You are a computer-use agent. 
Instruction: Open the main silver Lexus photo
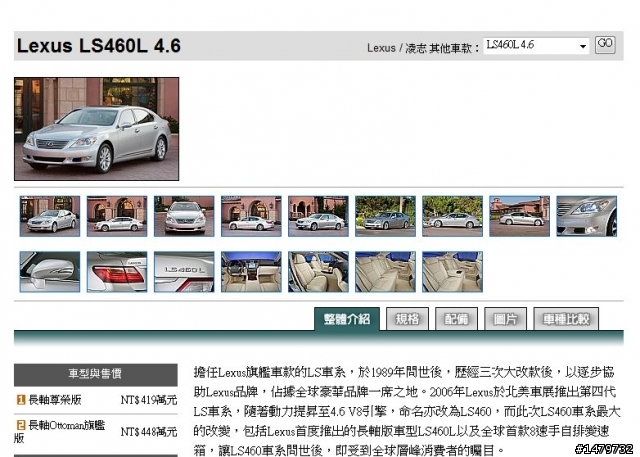(x=96, y=129)
